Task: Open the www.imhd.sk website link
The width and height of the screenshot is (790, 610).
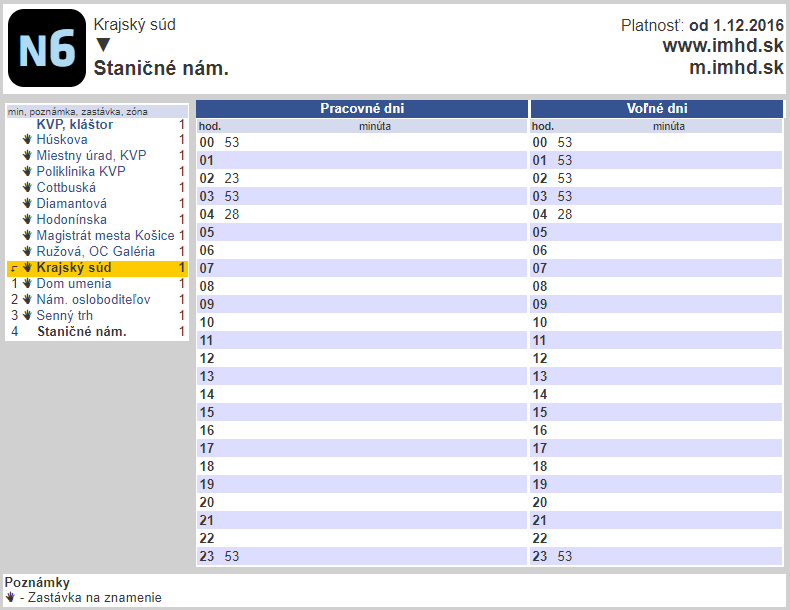Action: [722, 45]
